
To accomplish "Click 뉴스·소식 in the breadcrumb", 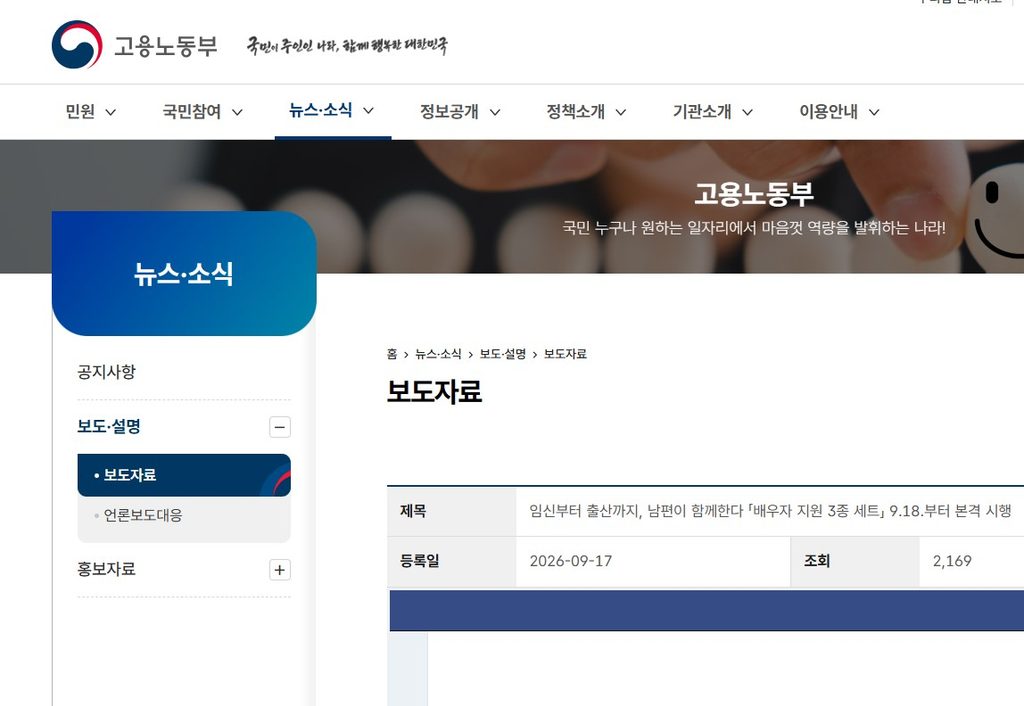I will [x=438, y=354].
